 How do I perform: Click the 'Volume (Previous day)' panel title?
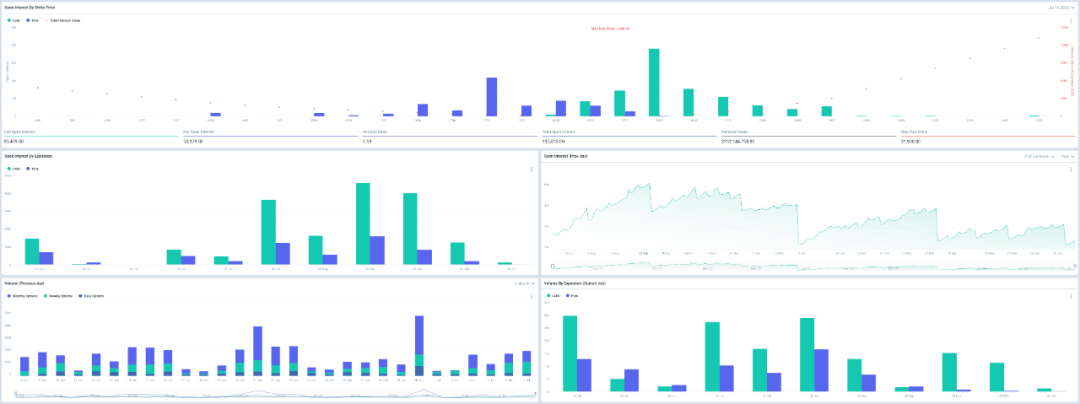(x=25, y=283)
